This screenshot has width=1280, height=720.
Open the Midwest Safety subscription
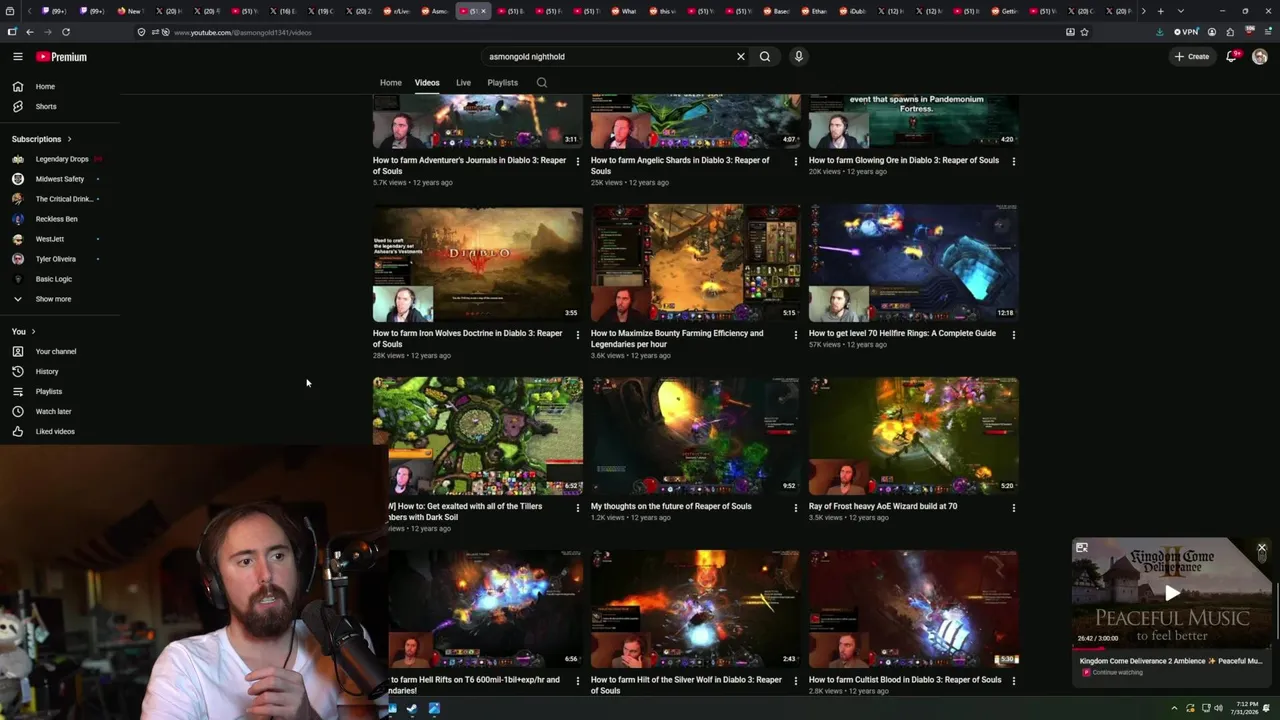(60, 179)
